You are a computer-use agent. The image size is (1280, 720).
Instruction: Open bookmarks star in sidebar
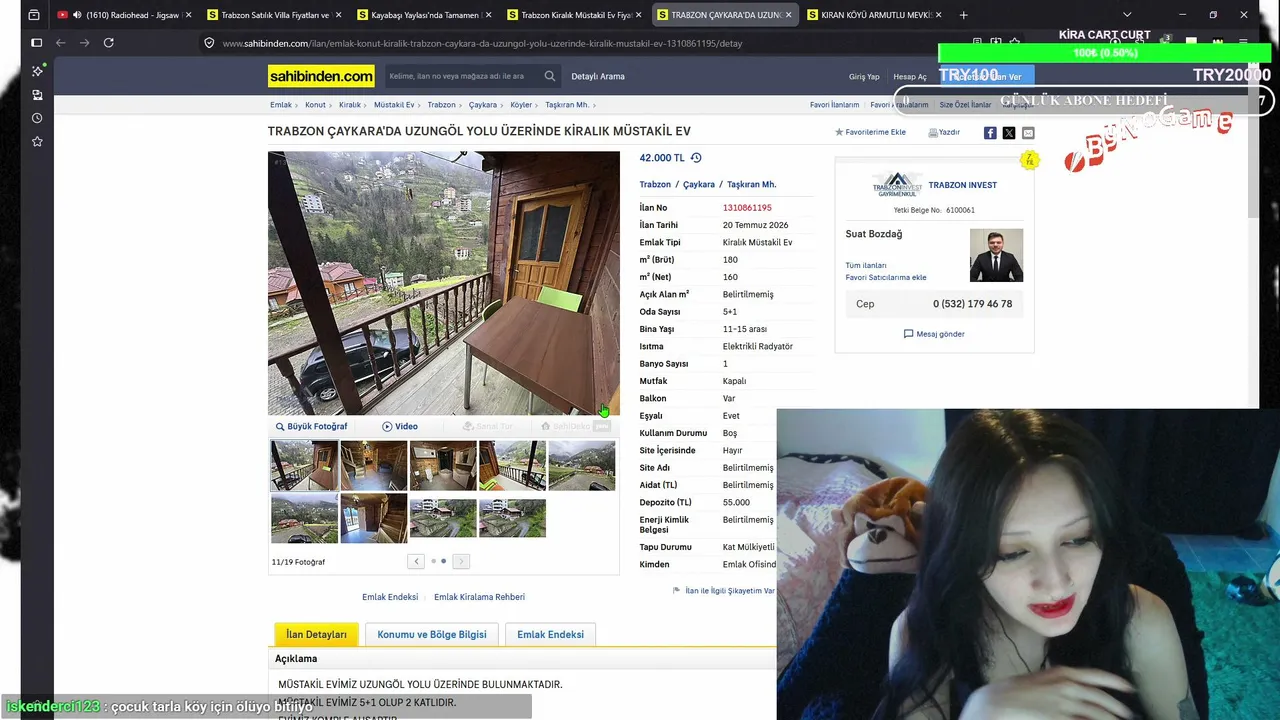tap(37, 142)
